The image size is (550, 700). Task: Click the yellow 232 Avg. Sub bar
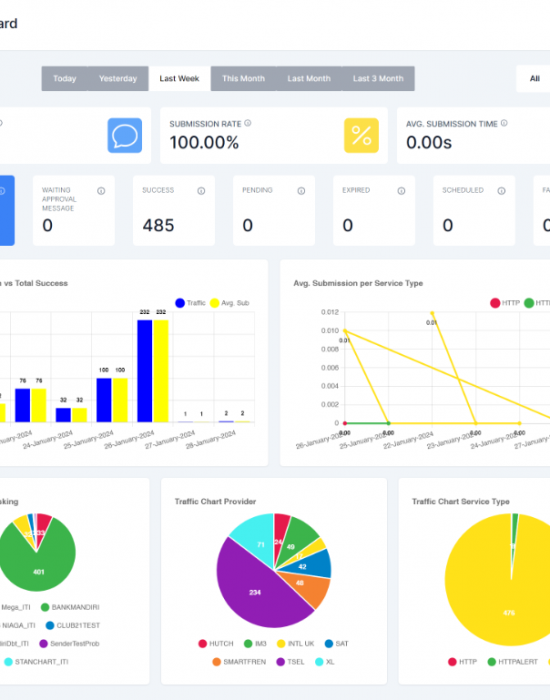pyautogui.click(x=161, y=371)
